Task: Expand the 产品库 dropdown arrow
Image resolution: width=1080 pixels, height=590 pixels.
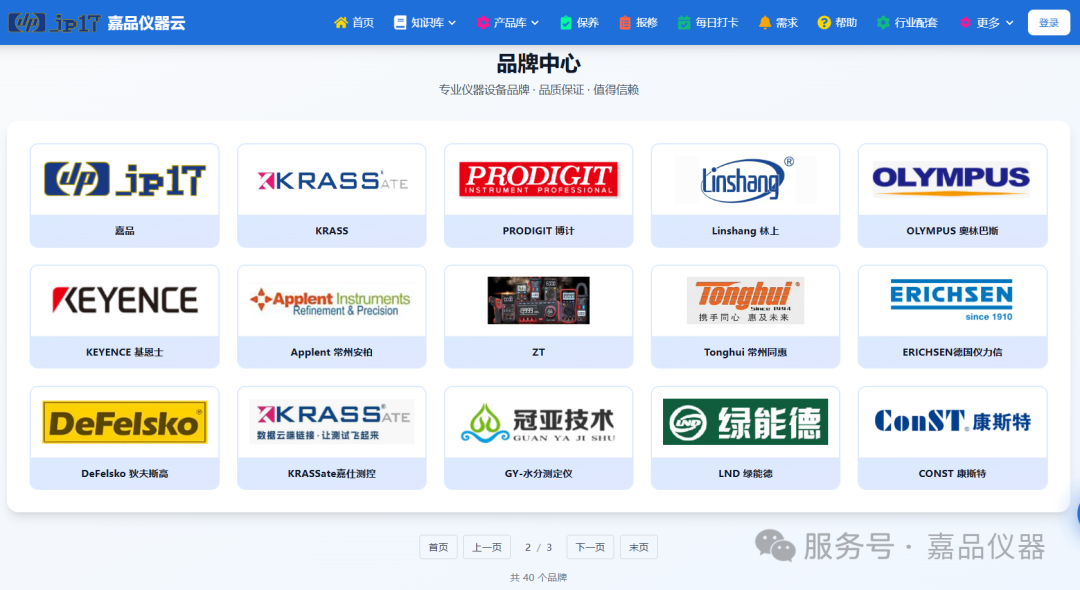Action: [x=534, y=23]
